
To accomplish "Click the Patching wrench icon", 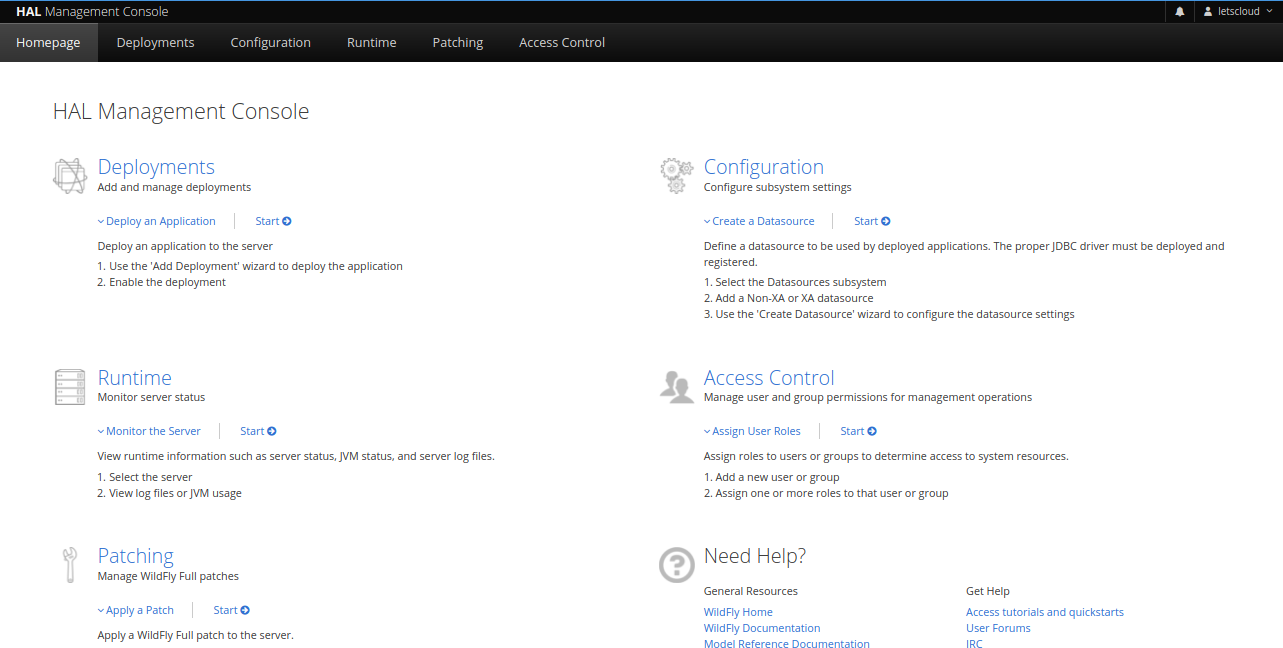I will coord(70,565).
